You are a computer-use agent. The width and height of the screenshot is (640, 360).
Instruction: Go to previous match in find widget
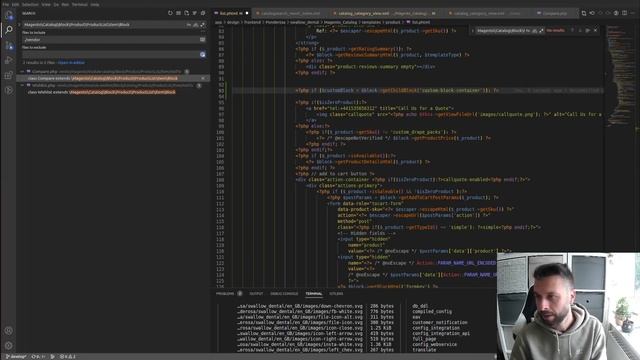tap(572, 31)
